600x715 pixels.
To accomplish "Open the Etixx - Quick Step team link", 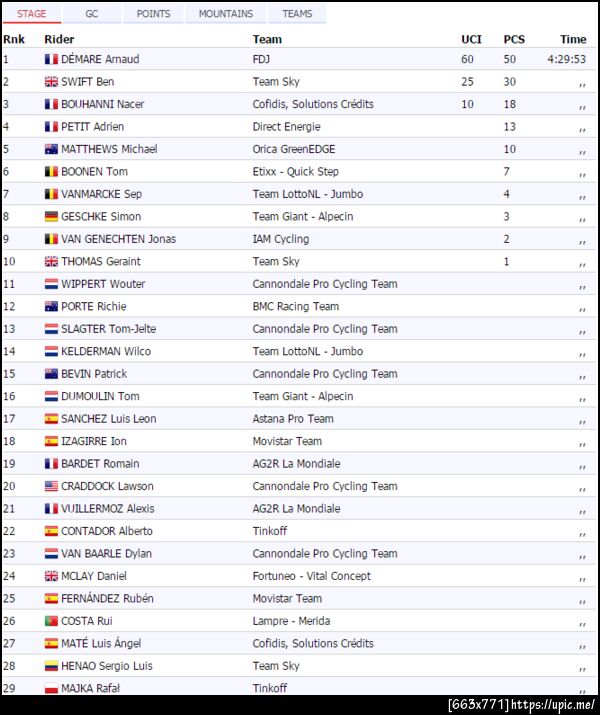I will (295, 172).
